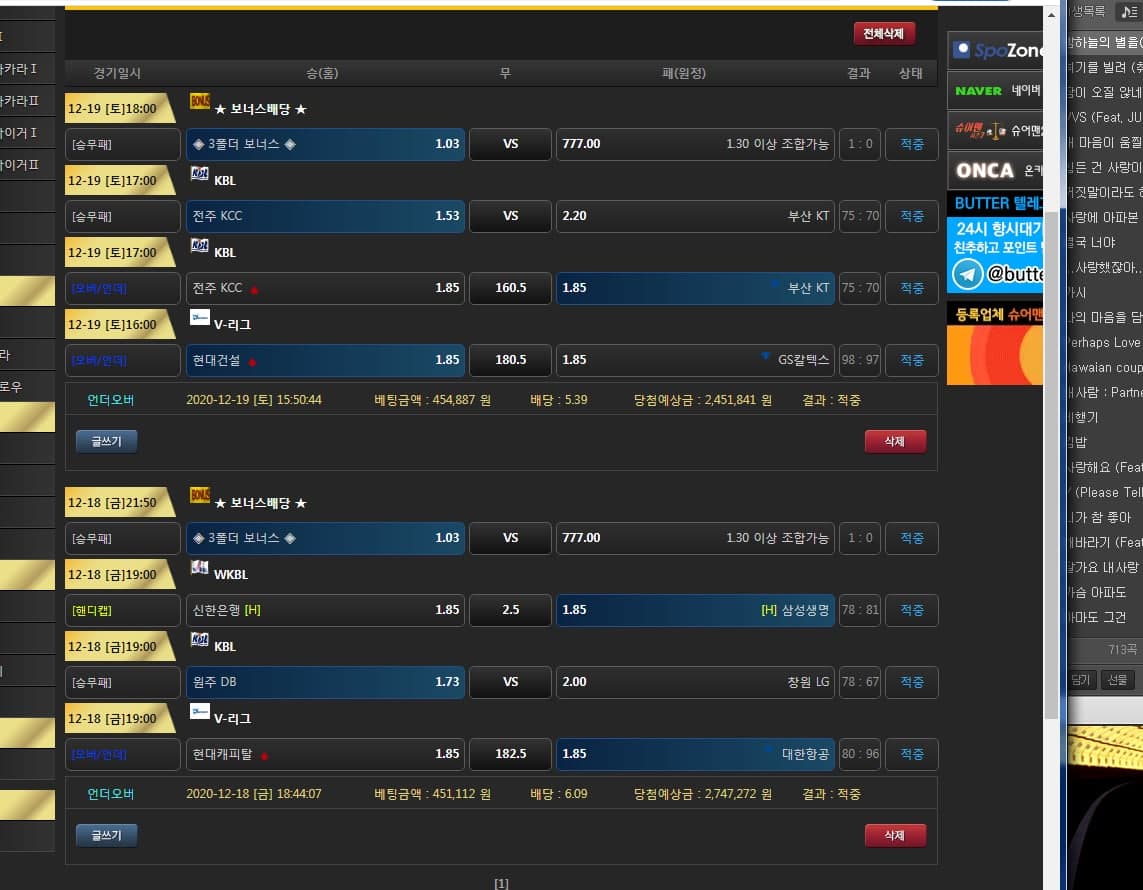Viewport: 1143px width, 890px height.
Task: Select 삼성생명 handicap odds cell
Action: click(694, 610)
